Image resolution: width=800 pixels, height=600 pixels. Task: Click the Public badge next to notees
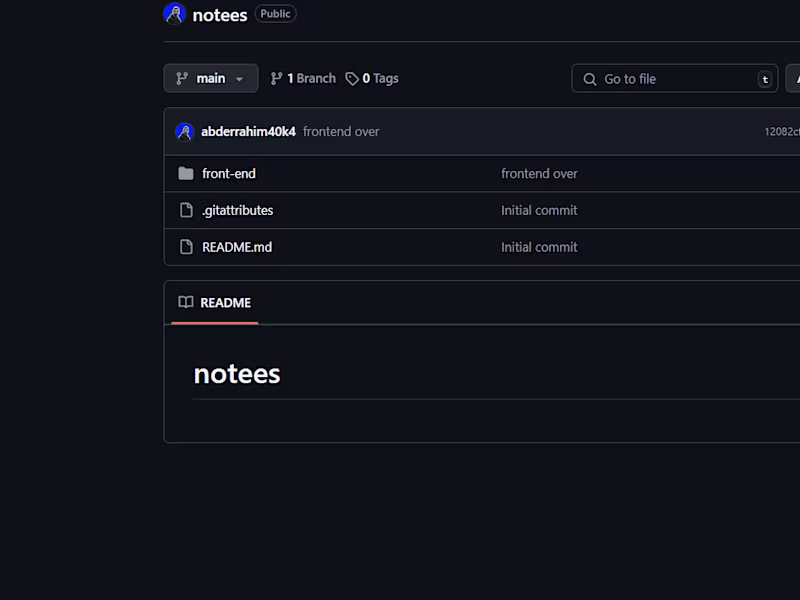point(275,13)
